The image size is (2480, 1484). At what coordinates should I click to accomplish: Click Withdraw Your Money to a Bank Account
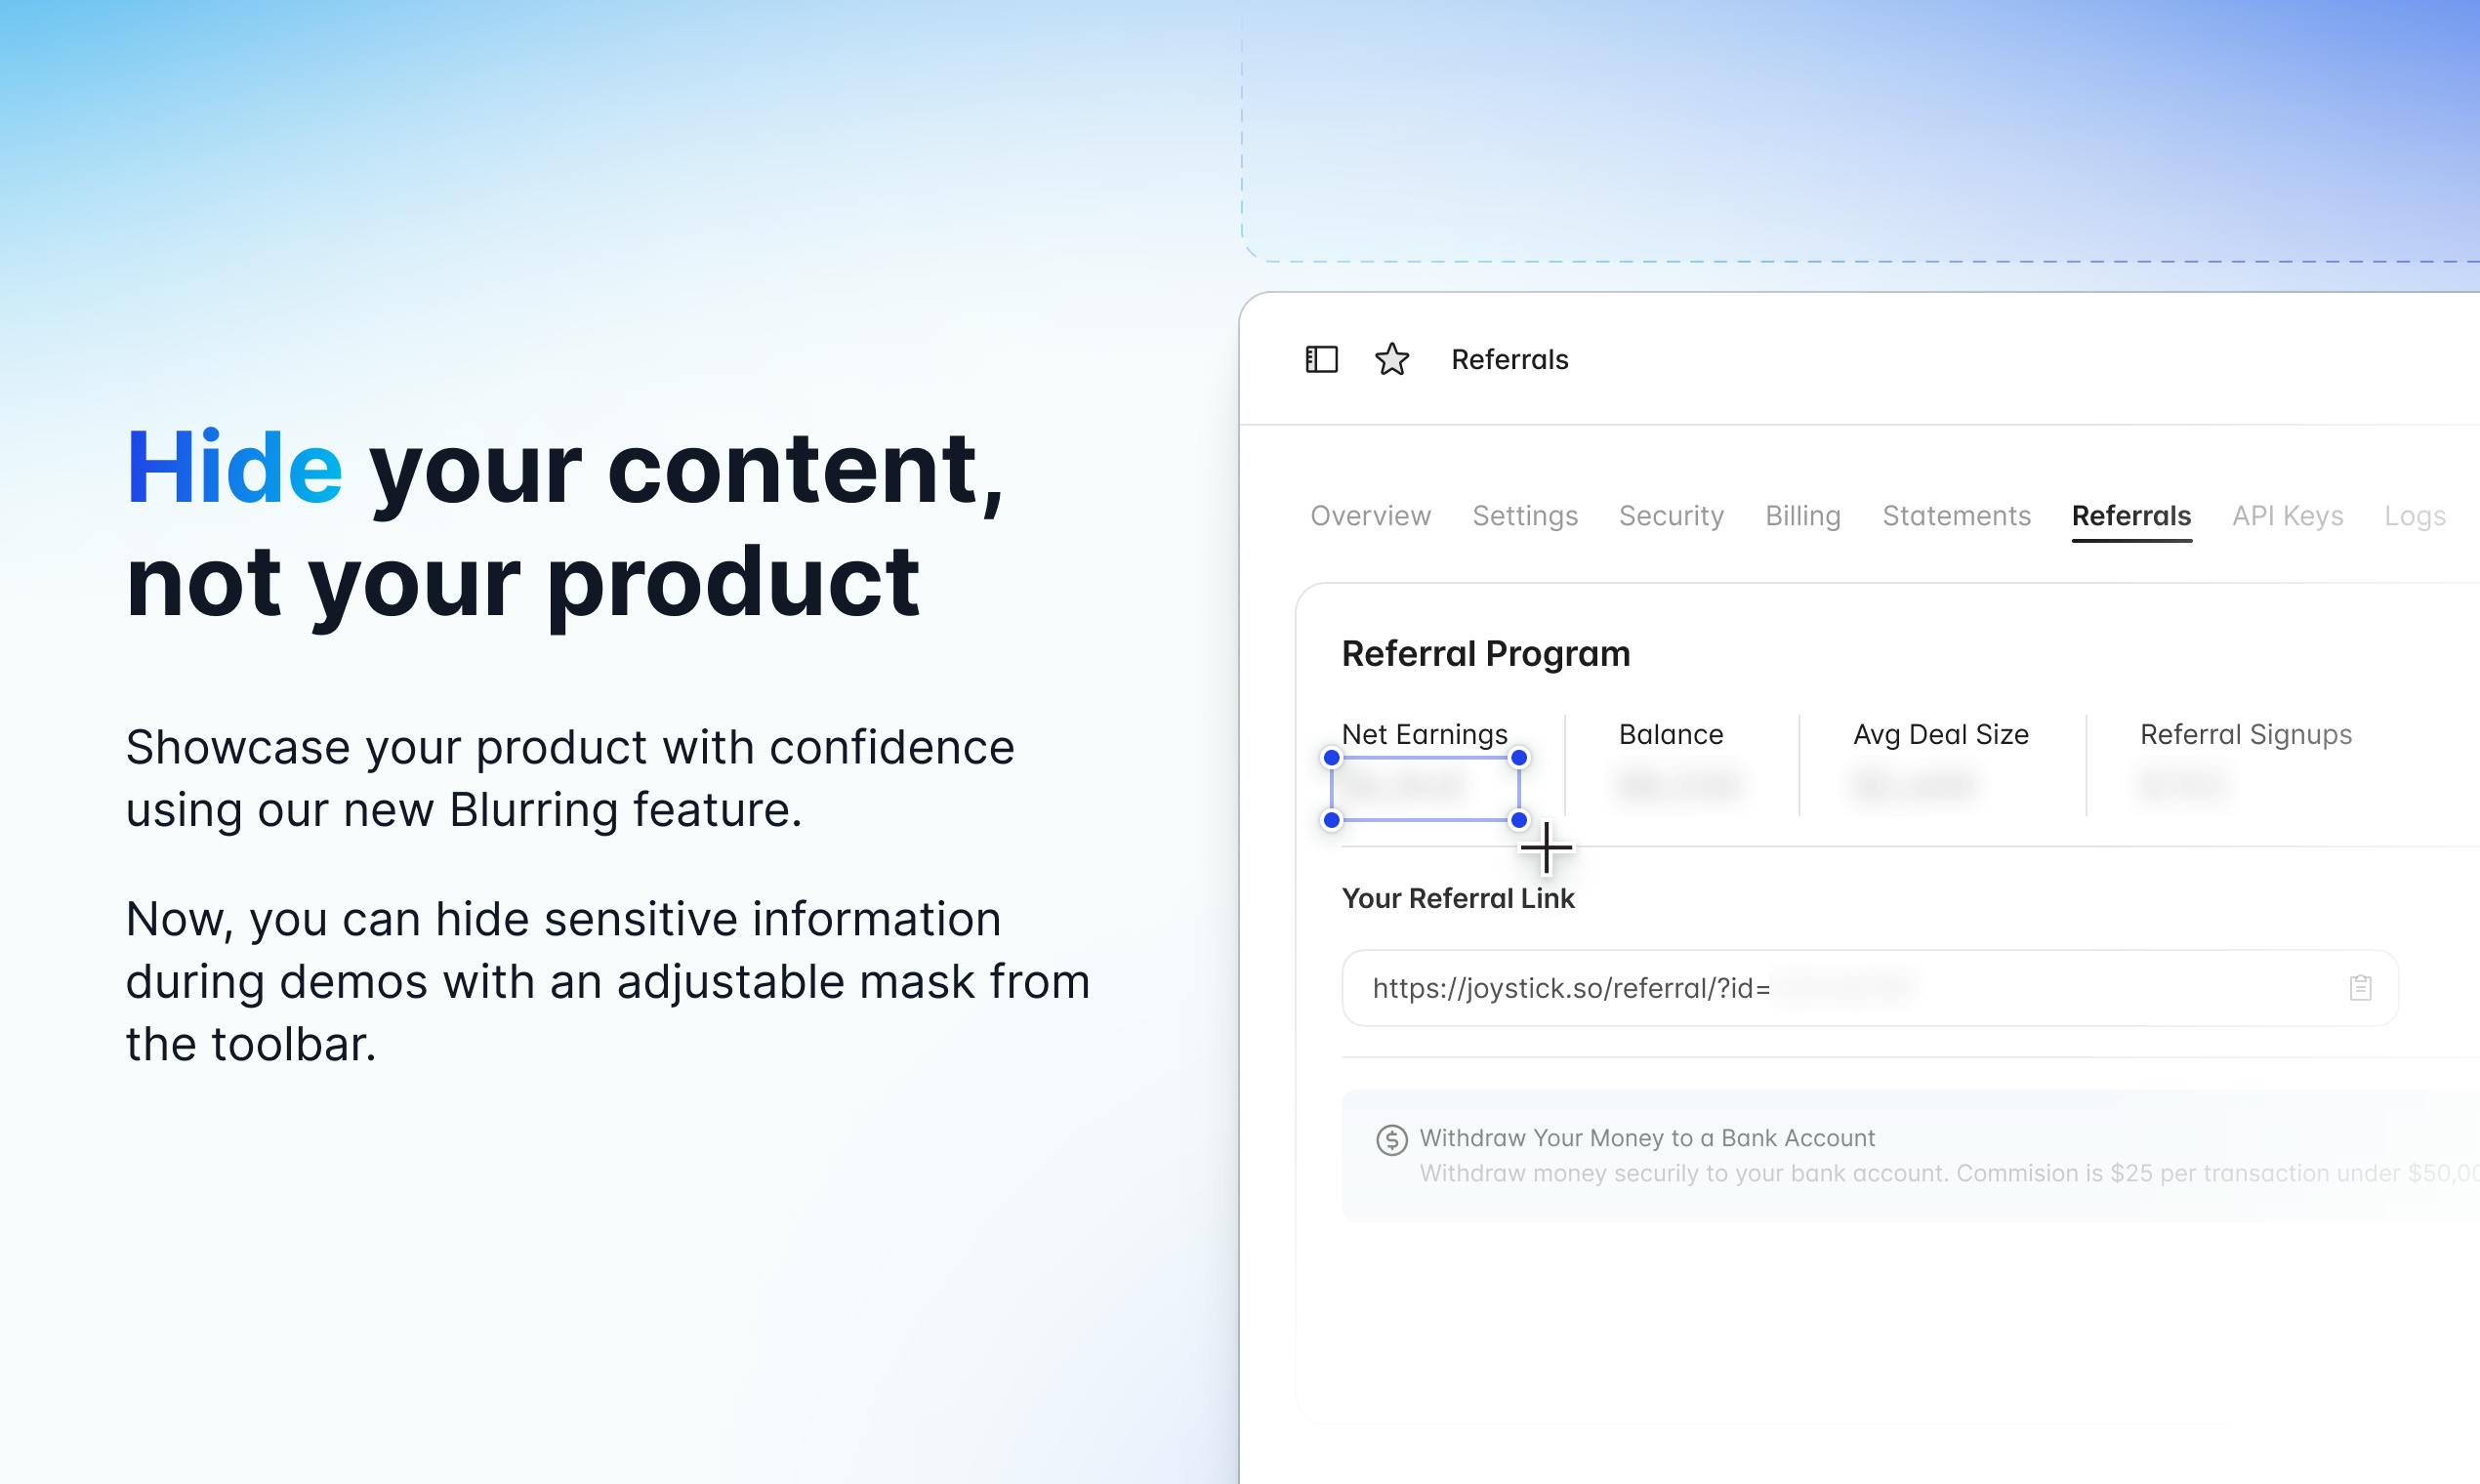click(x=1647, y=1138)
